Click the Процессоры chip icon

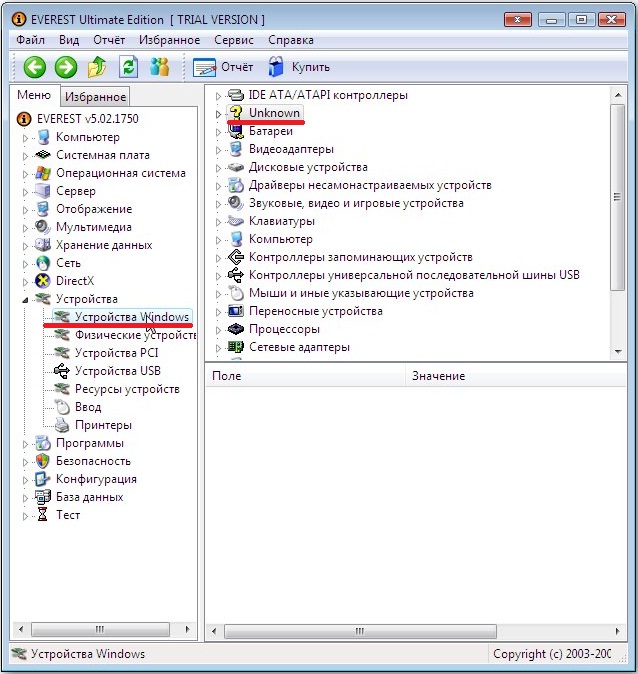[x=236, y=329]
